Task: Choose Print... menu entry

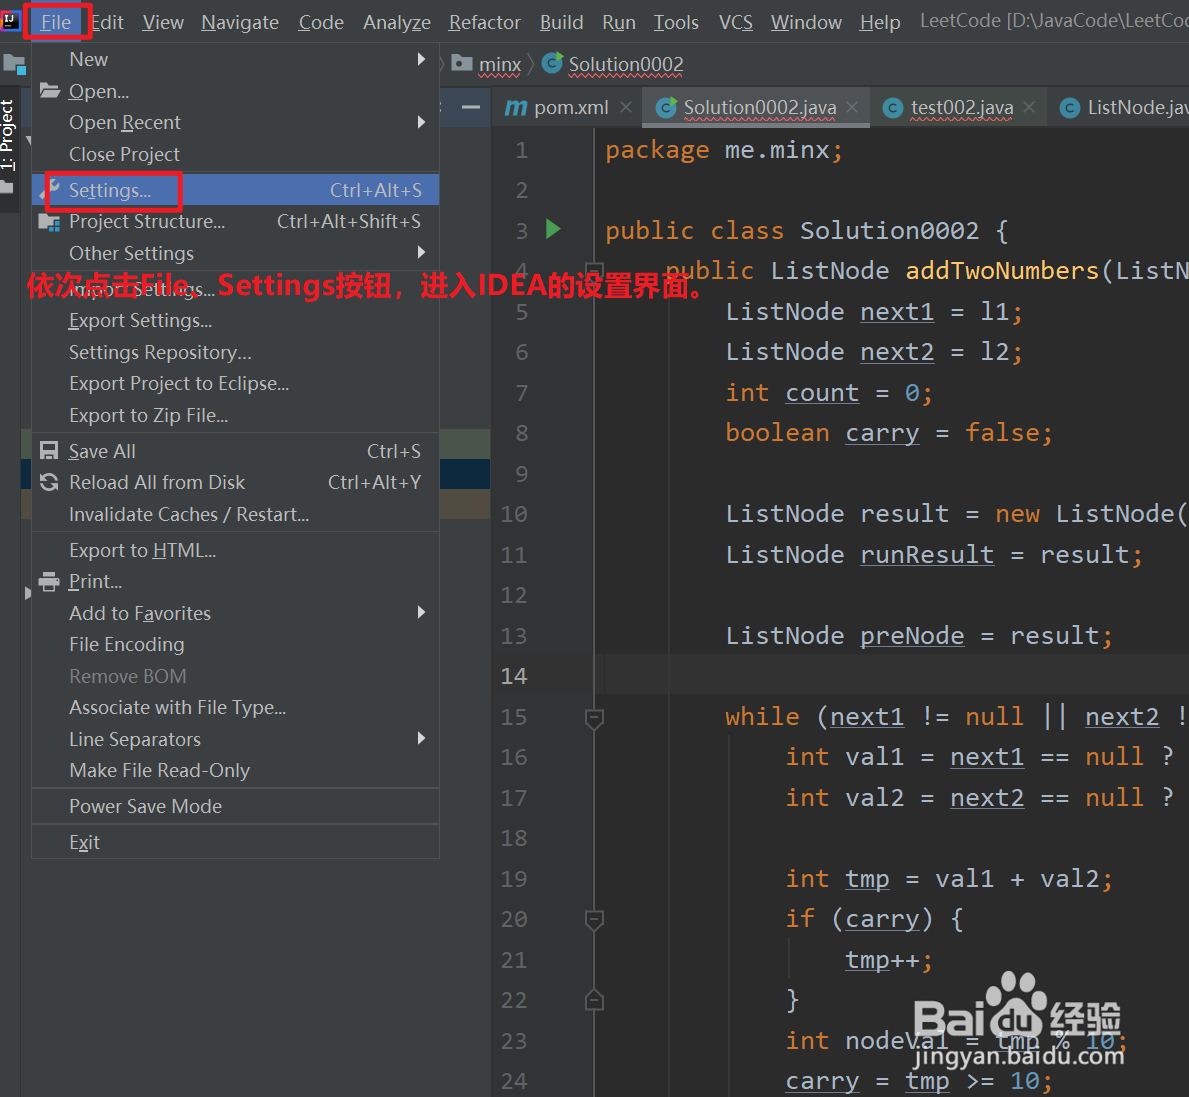Action: [235, 581]
